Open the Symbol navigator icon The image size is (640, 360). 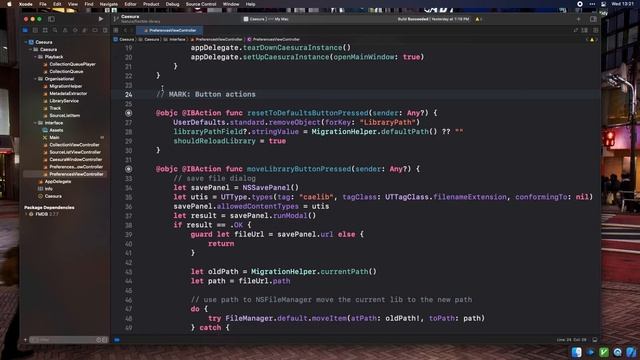(x=45, y=30)
